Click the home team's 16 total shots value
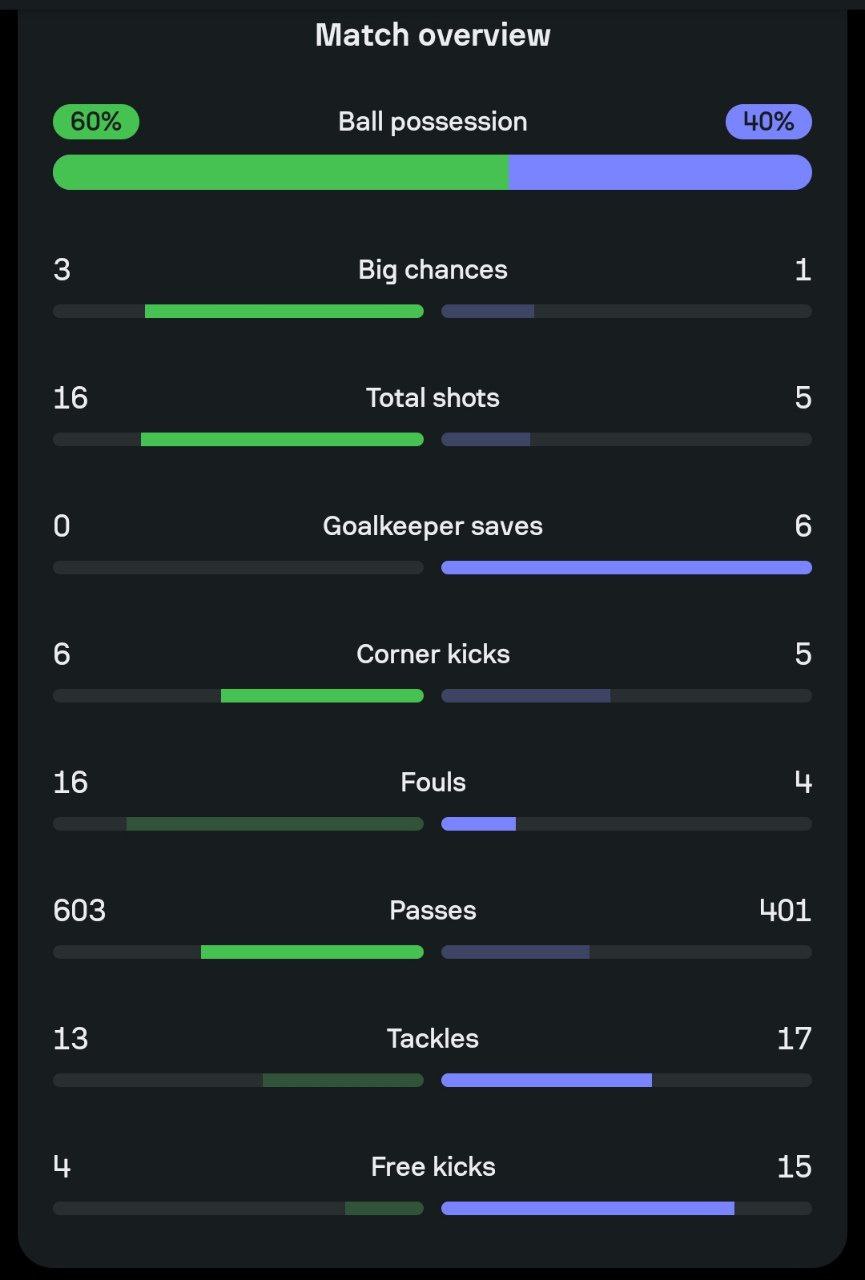 pos(70,398)
